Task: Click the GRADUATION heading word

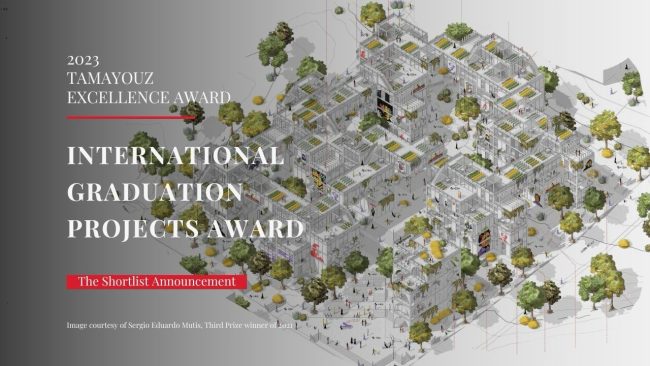Action: point(155,192)
